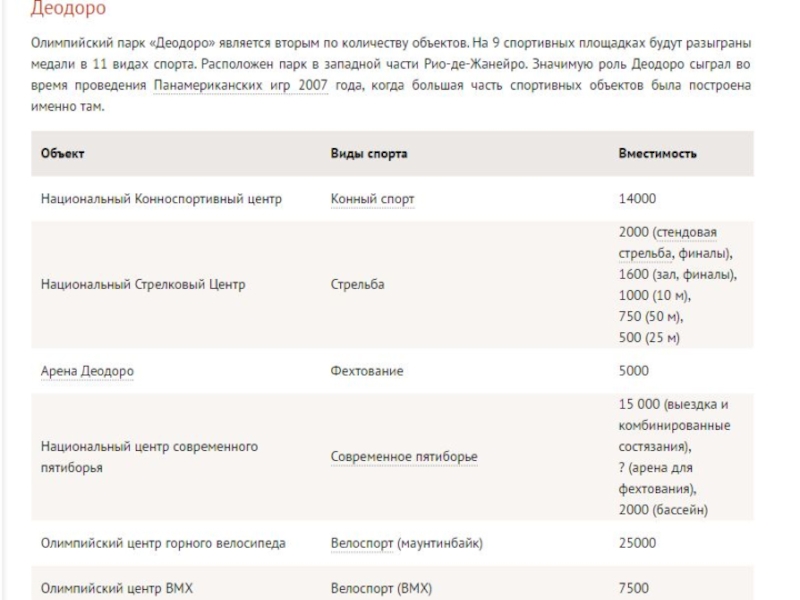Viewport: 800px width, 600px height.
Task: Select the Национальный Стрелковый Центр cell
Action: 143,285
